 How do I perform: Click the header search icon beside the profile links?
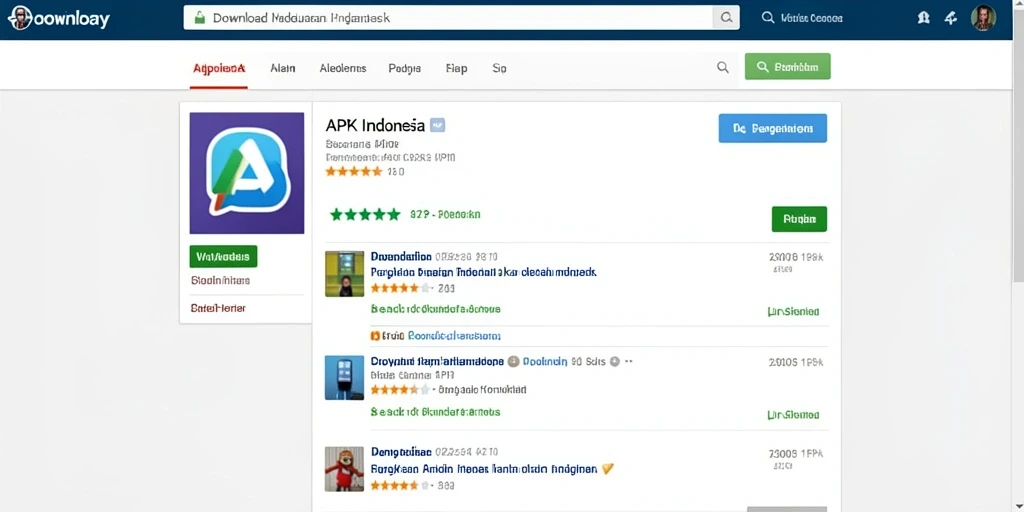click(768, 18)
